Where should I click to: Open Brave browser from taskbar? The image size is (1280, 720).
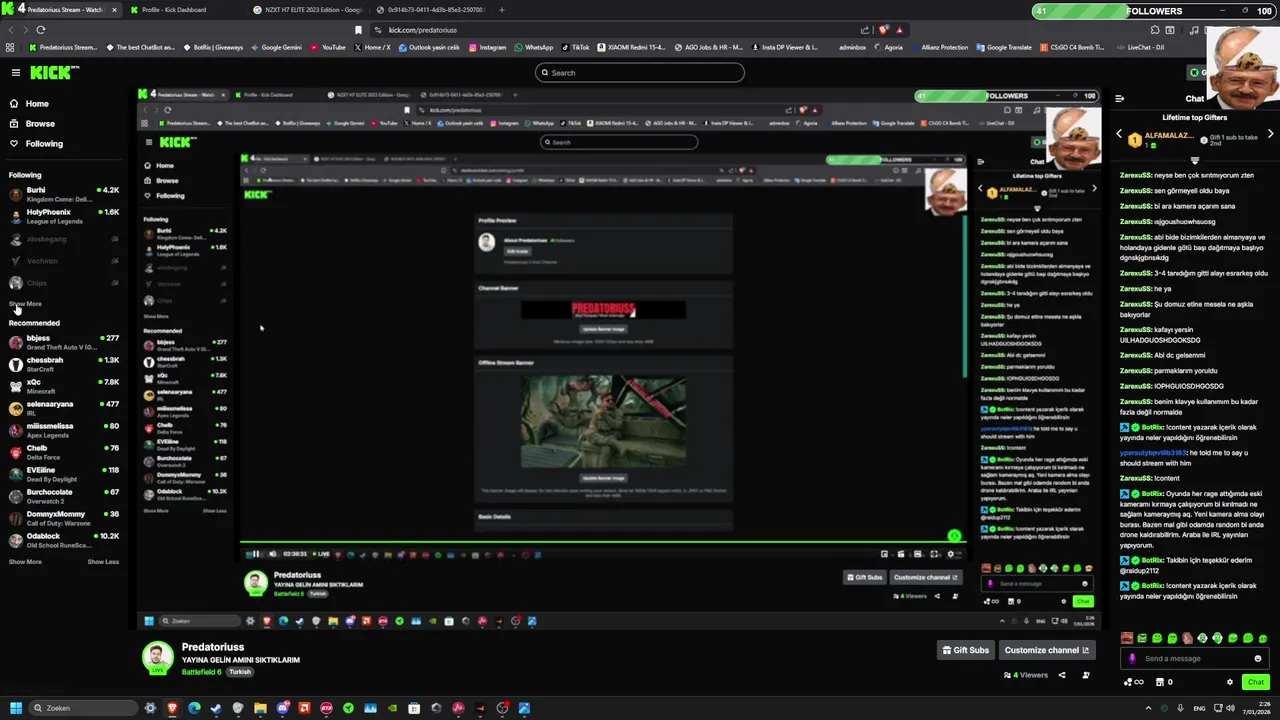[x=172, y=708]
